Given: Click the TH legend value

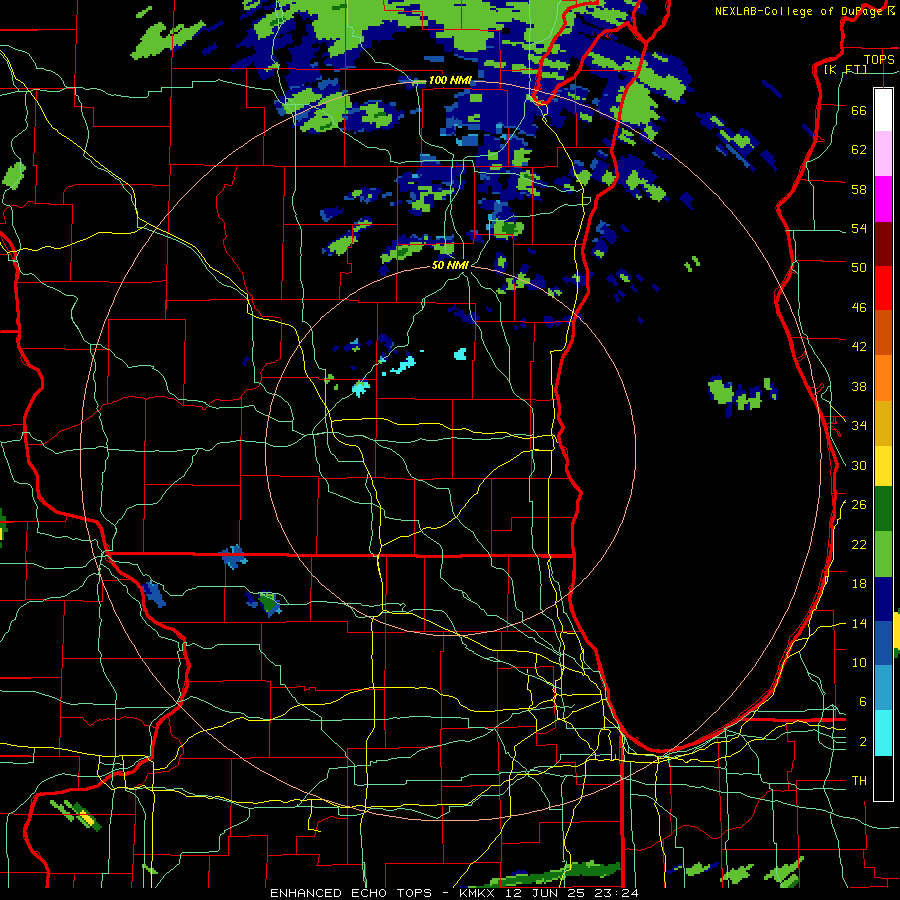Looking at the screenshot, I should point(859,781).
